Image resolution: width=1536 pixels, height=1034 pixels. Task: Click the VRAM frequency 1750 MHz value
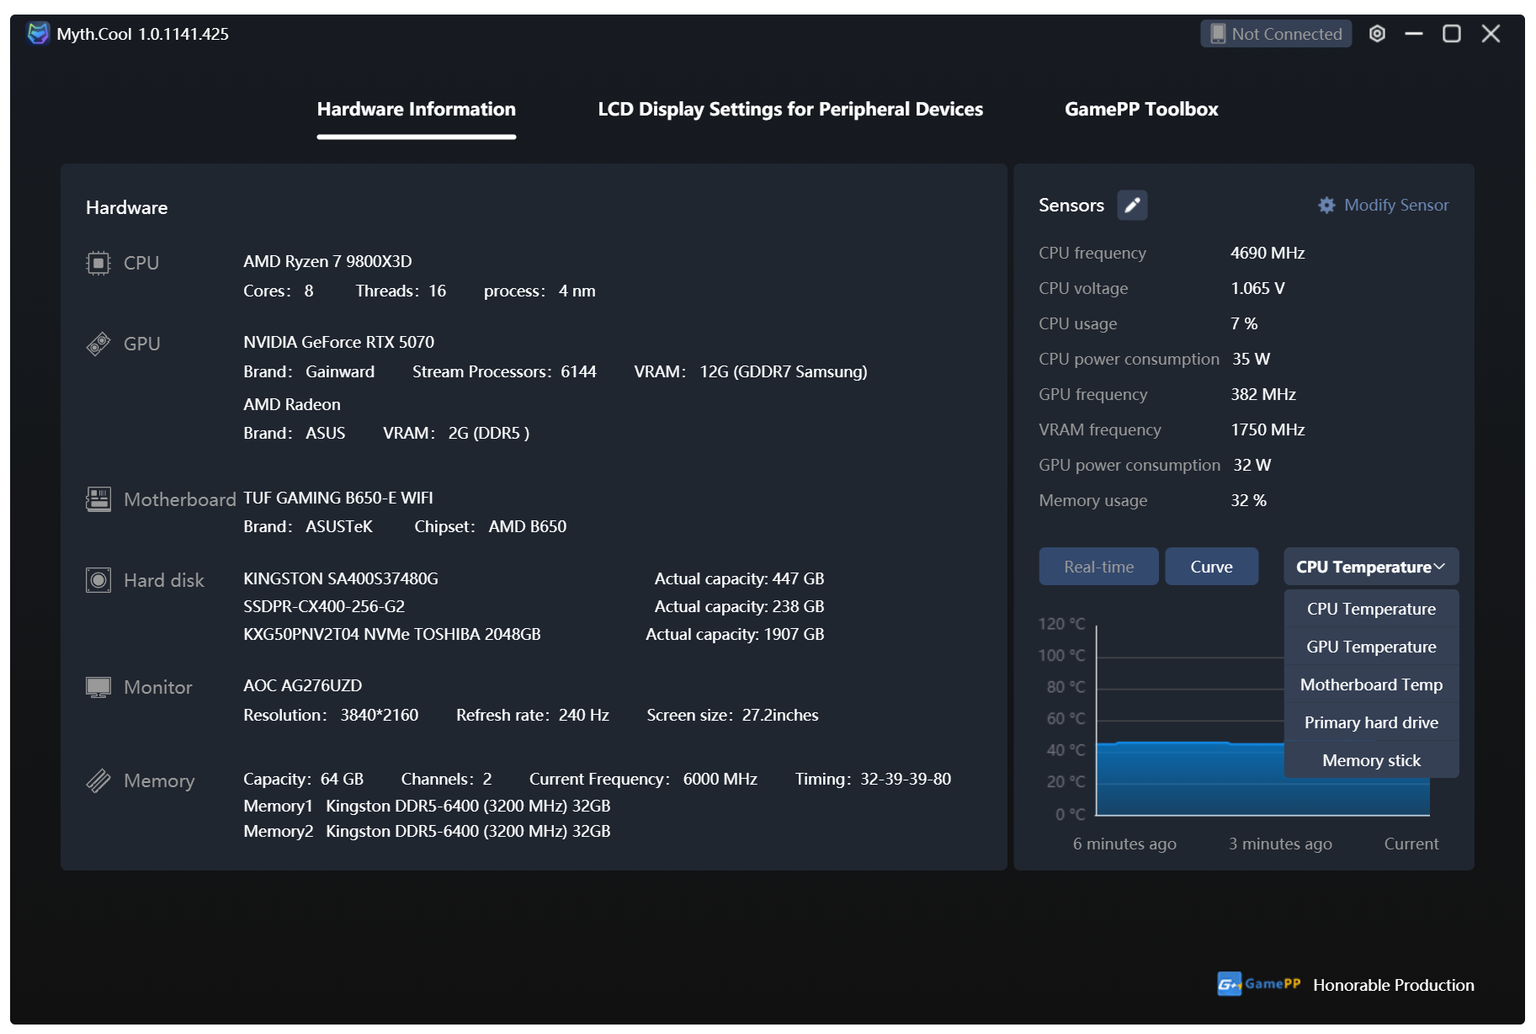click(x=1267, y=430)
